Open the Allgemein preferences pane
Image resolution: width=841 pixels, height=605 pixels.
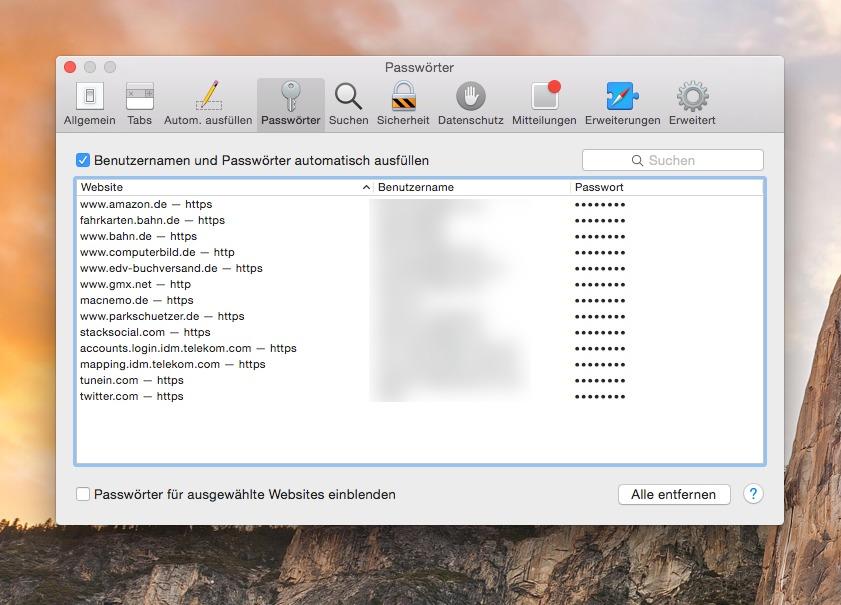[x=90, y=105]
